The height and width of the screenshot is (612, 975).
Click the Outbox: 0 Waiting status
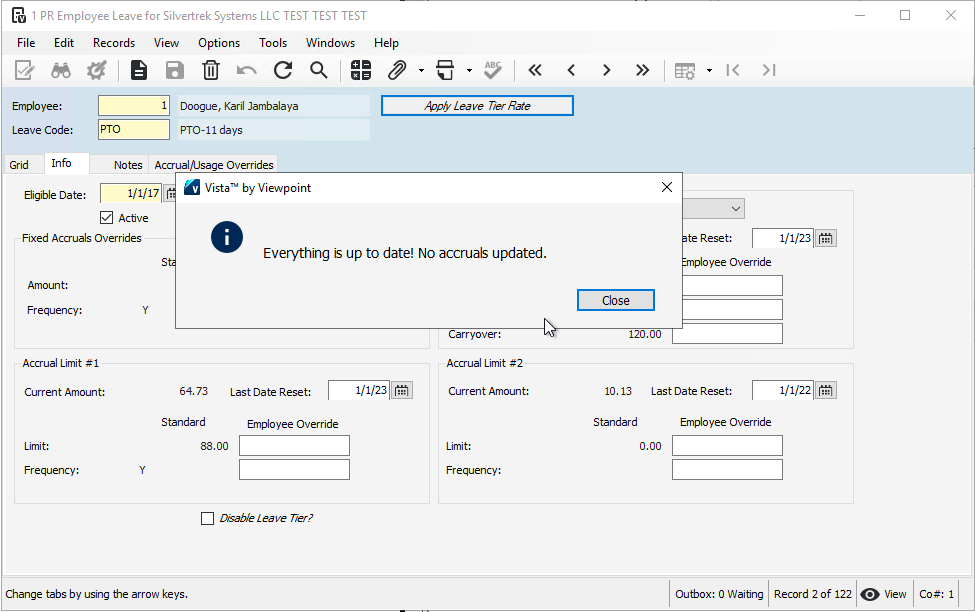pyautogui.click(x=719, y=594)
